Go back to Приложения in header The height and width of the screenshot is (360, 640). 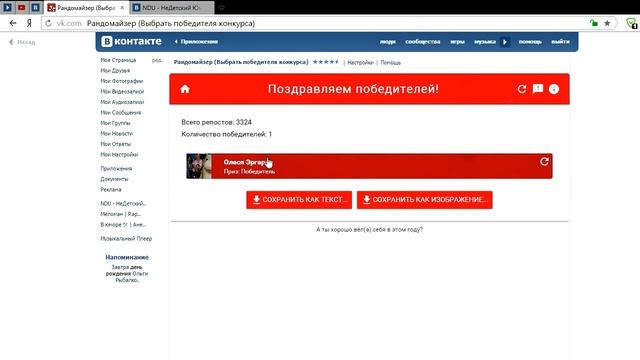pyautogui.click(x=196, y=42)
